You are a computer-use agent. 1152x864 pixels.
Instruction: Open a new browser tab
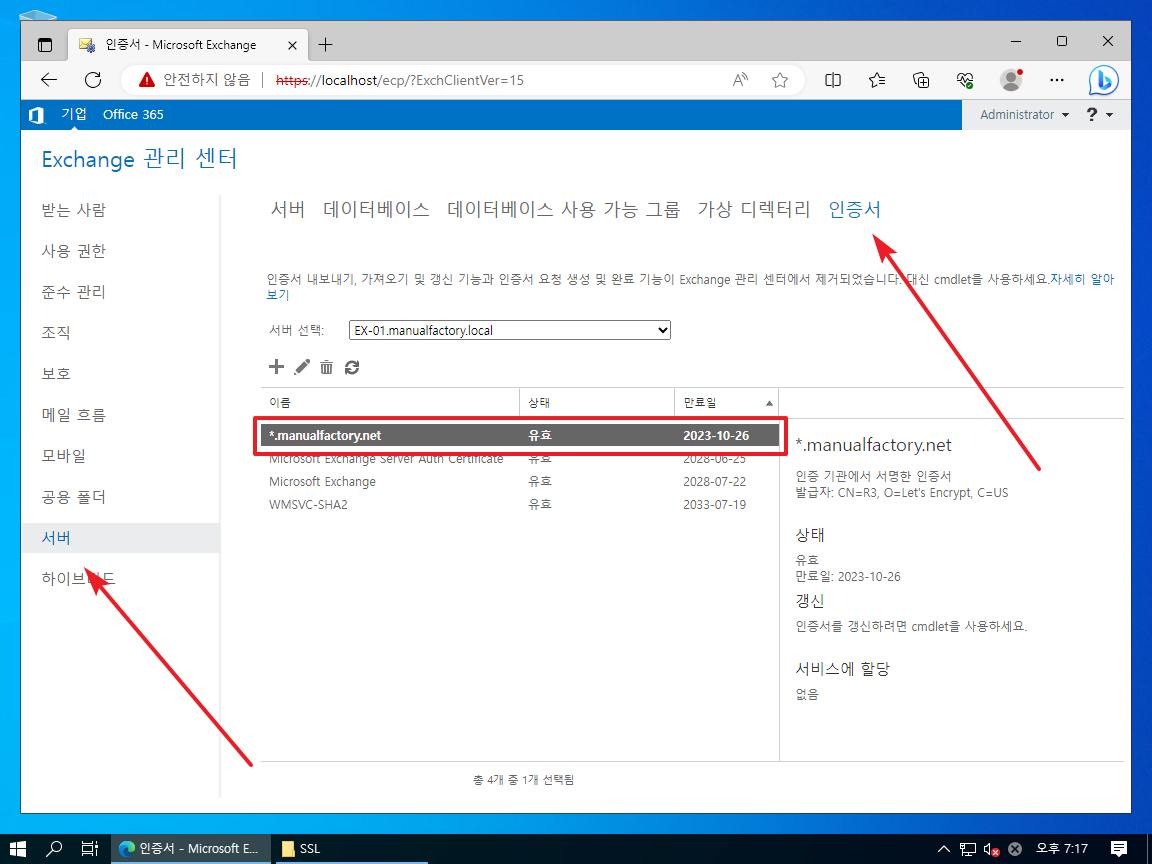pyautogui.click(x=325, y=45)
